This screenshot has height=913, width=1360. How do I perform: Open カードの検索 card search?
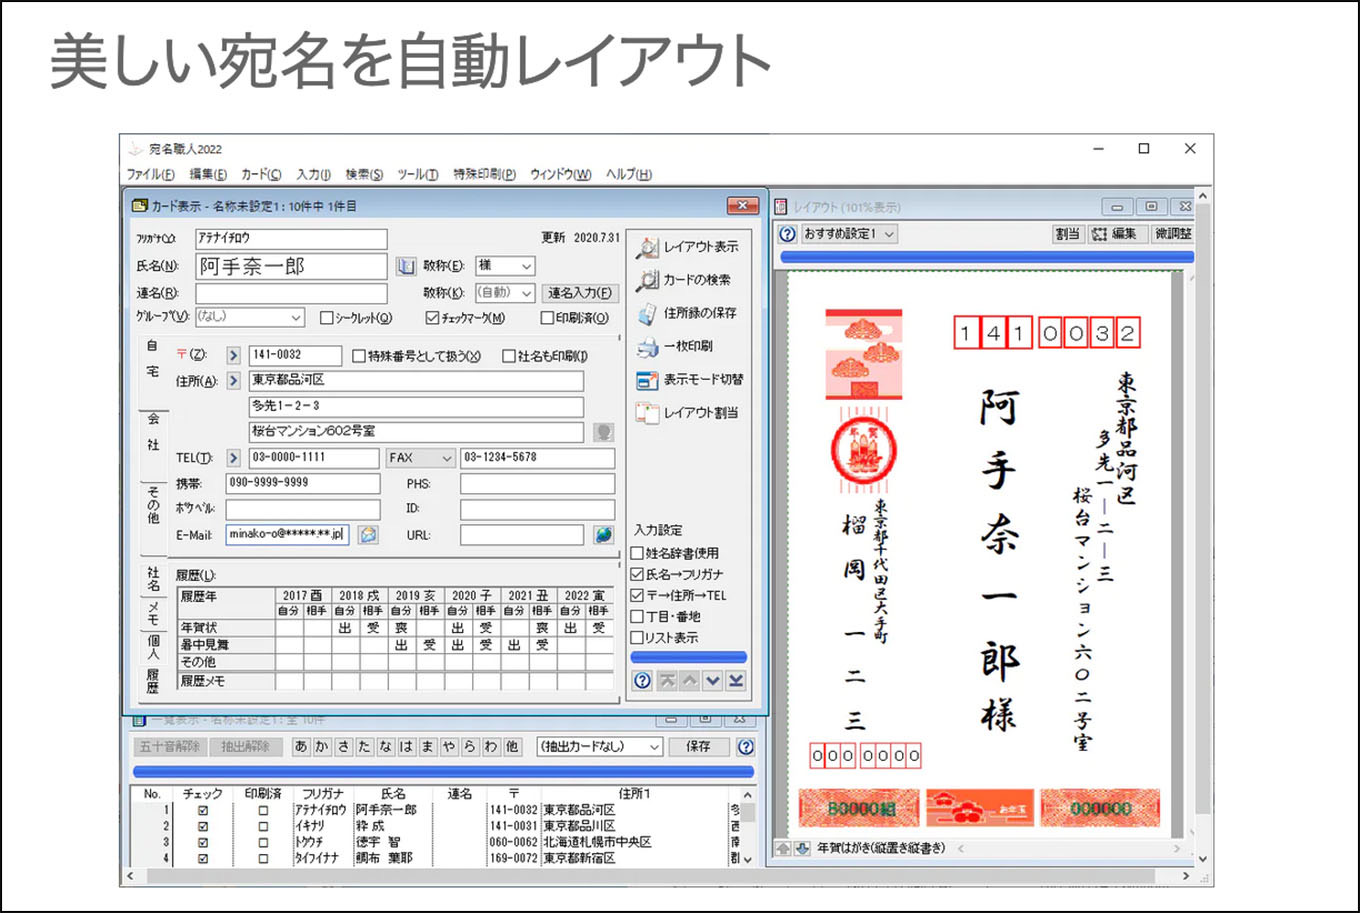tap(648, 280)
